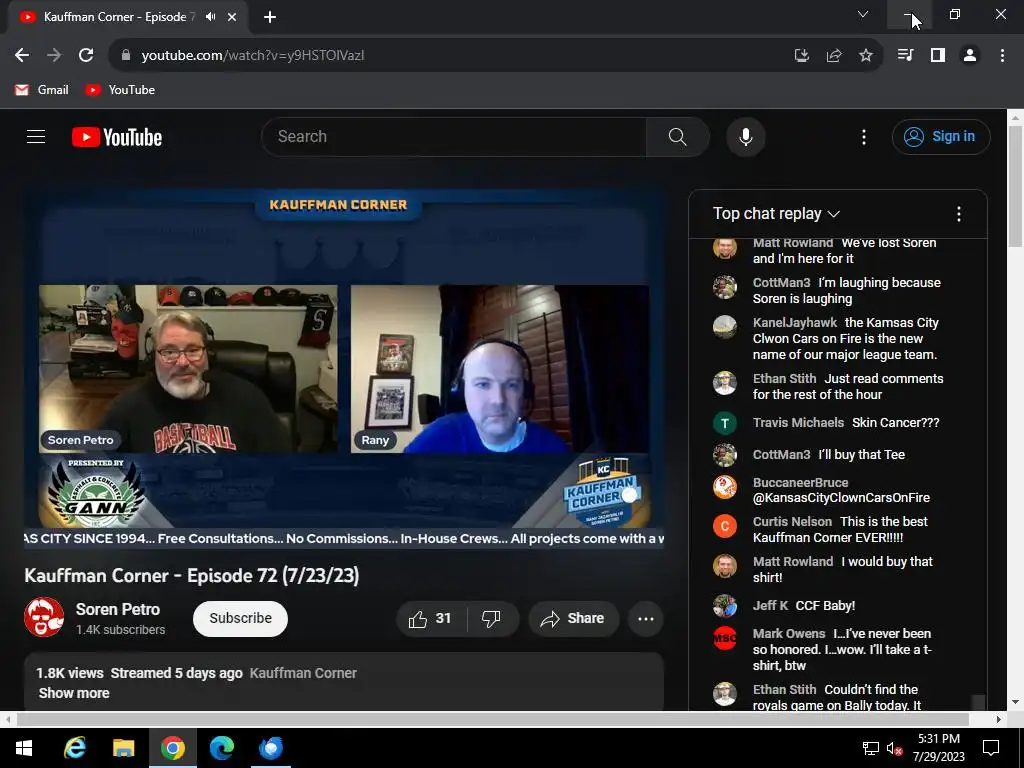Click the video player area
The width and height of the screenshot is (1024, 768).
tap(344, 369)
